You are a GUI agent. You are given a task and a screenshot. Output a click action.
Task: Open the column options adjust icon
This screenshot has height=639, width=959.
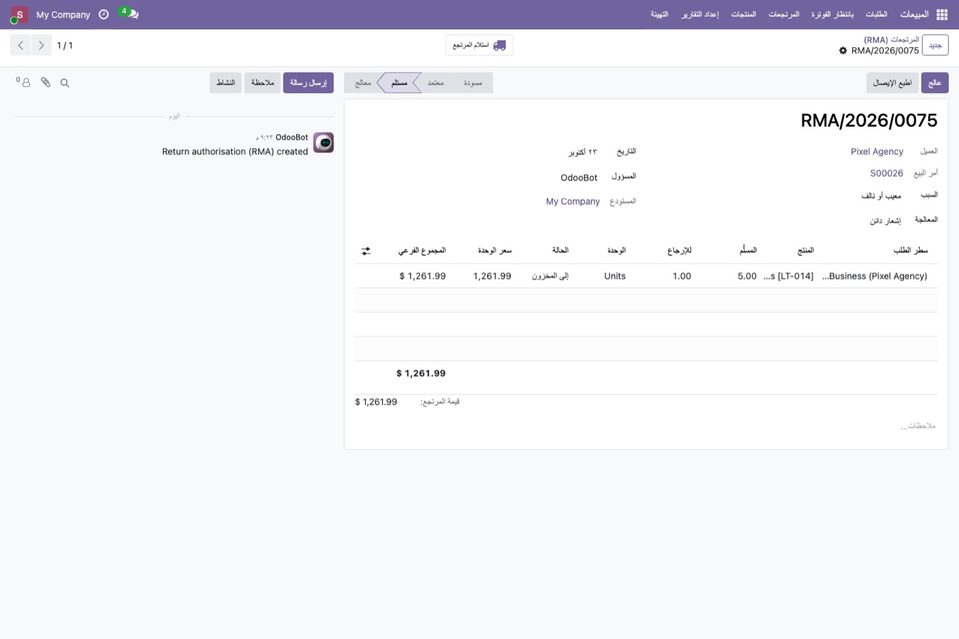click(x=366, y=251)
